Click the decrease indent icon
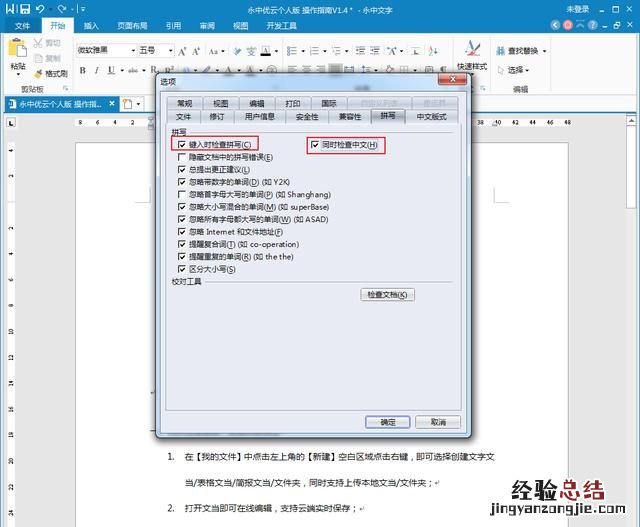The width and height of the screenshot is (640, 527). (x=360, y=51)
